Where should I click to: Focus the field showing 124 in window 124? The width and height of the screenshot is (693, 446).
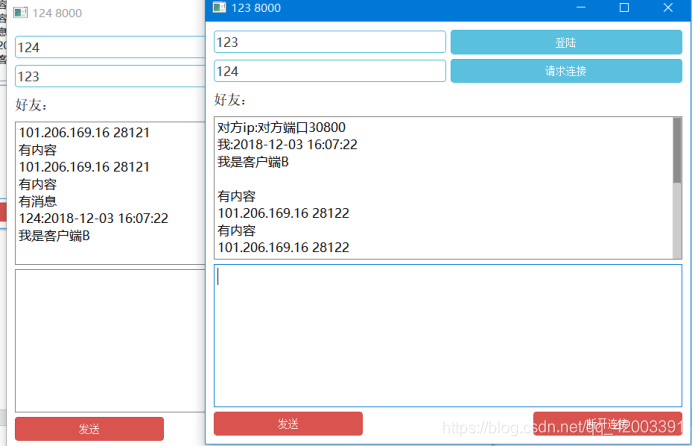(x=110, y=47)
